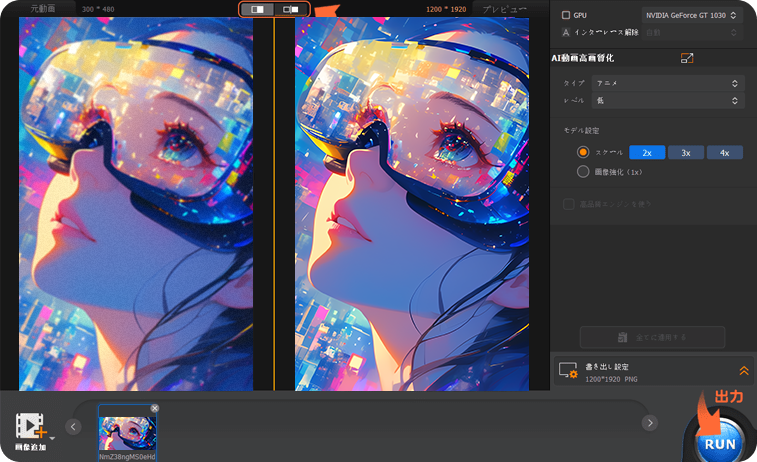This screenshot has height=462, width=757.
Task: Choose the 3x scale option
Action: (686, 153)
